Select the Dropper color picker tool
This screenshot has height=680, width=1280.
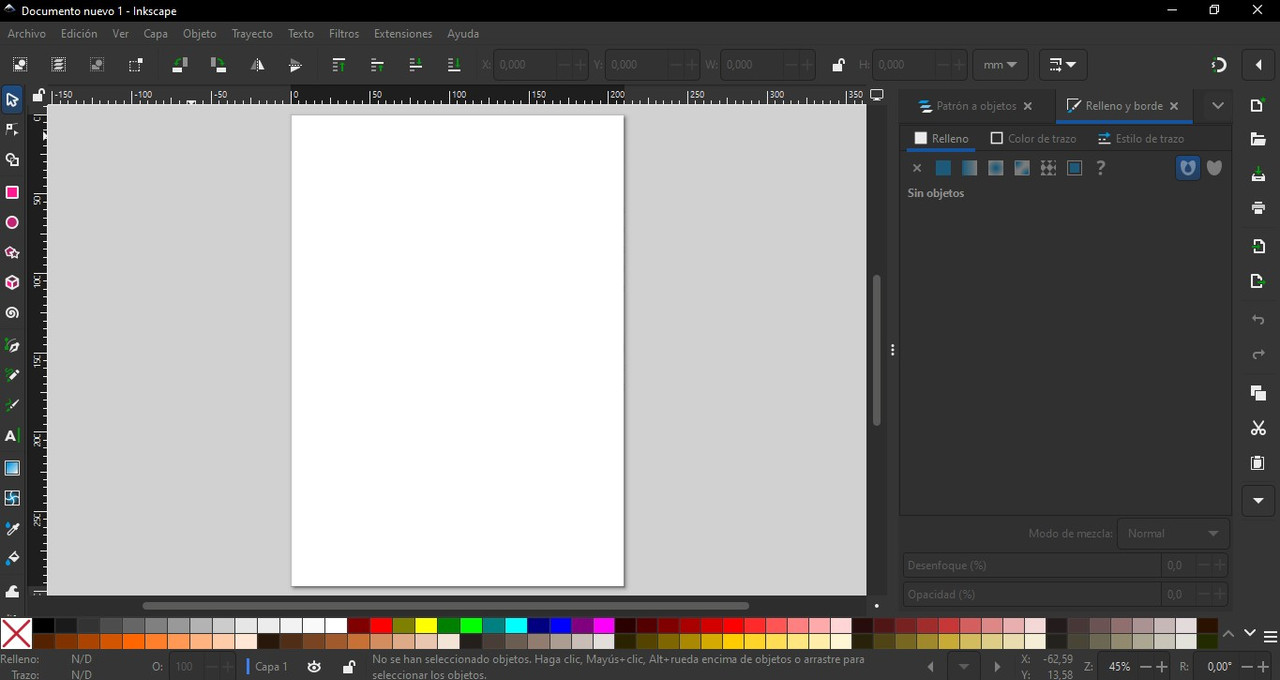[x=12, y=528]
